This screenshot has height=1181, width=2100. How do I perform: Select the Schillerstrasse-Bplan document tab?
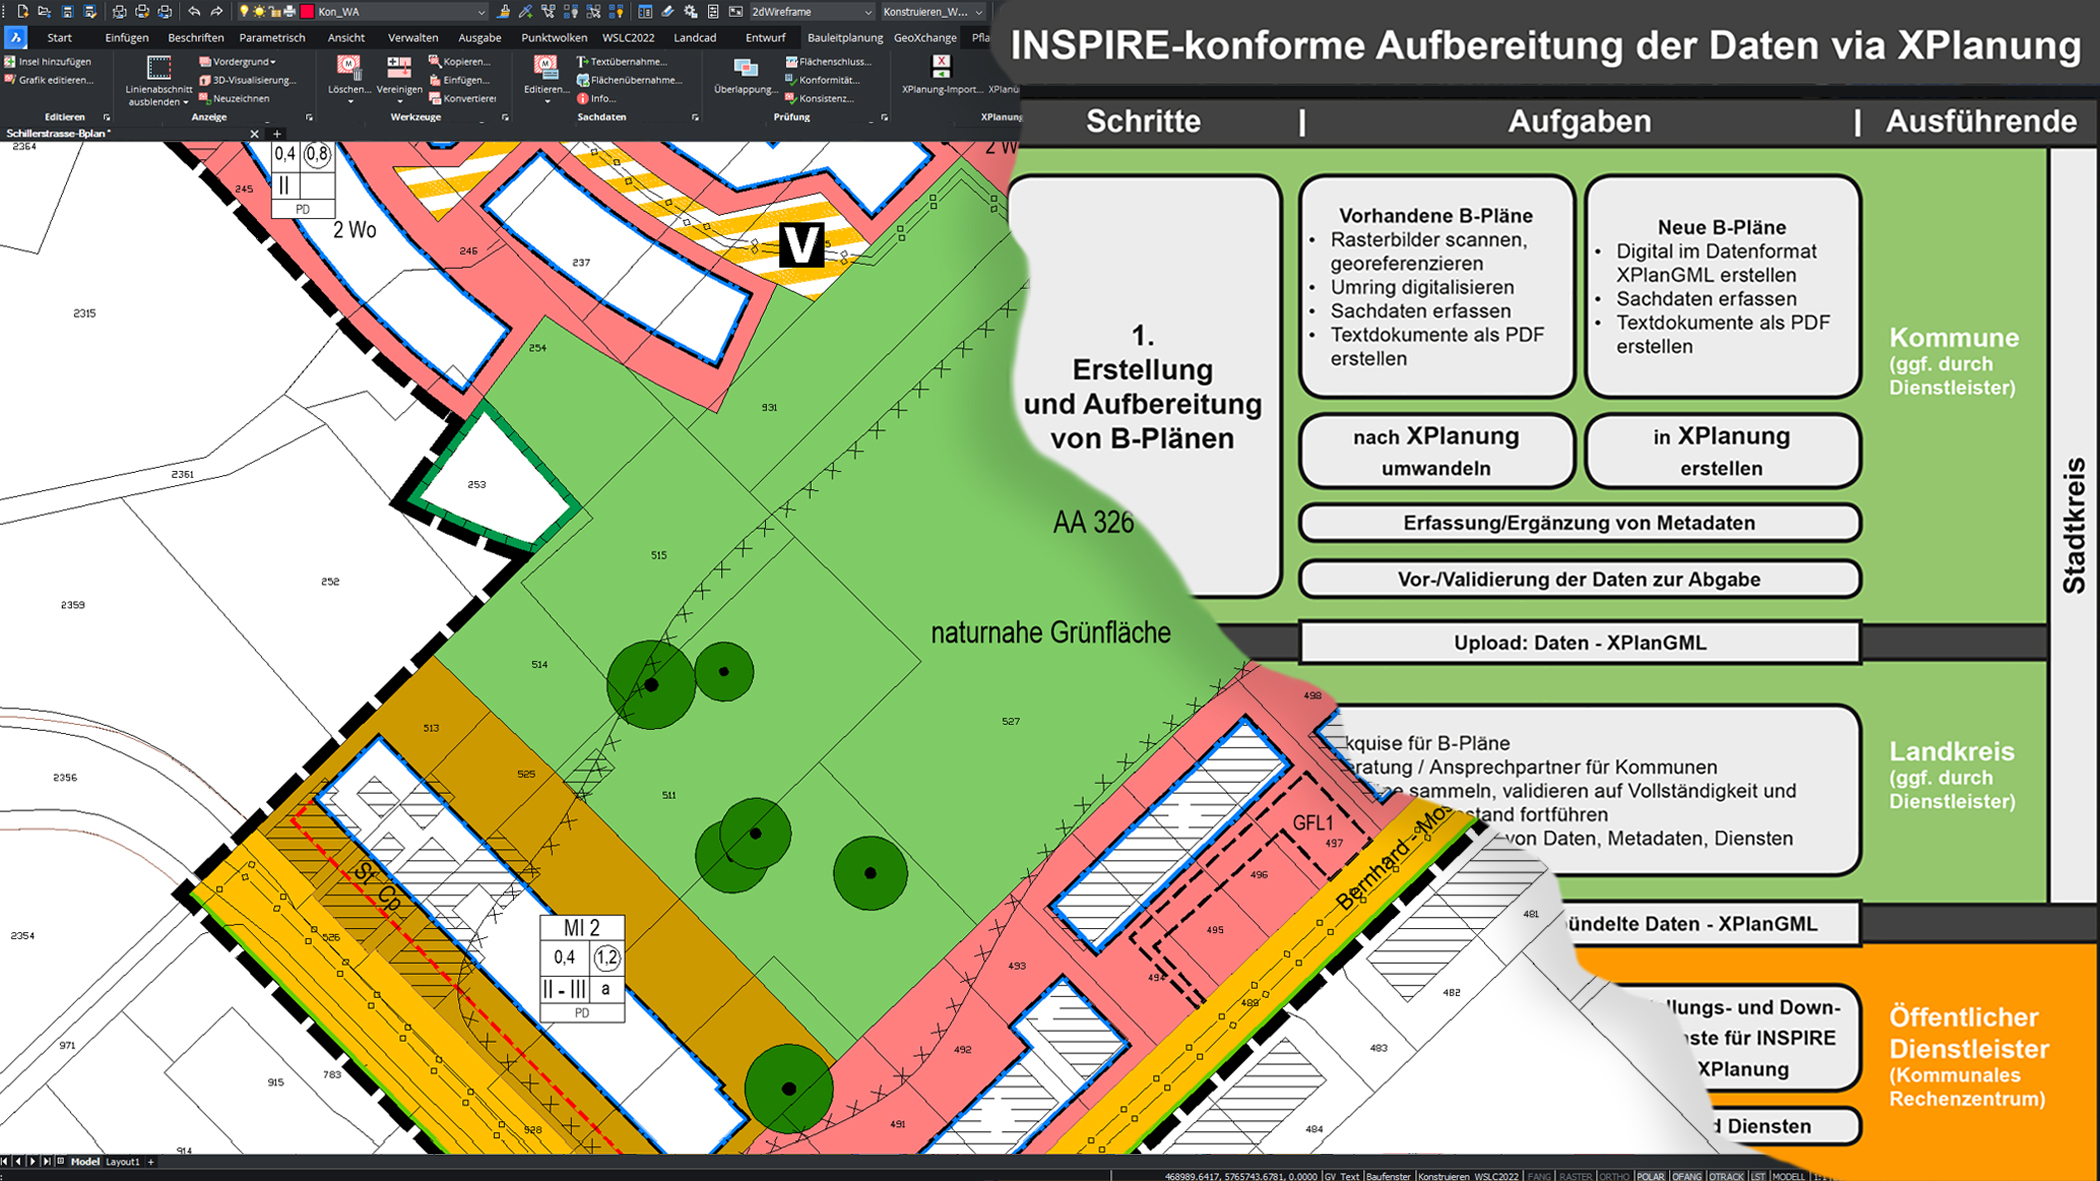(x=58, y=133)
